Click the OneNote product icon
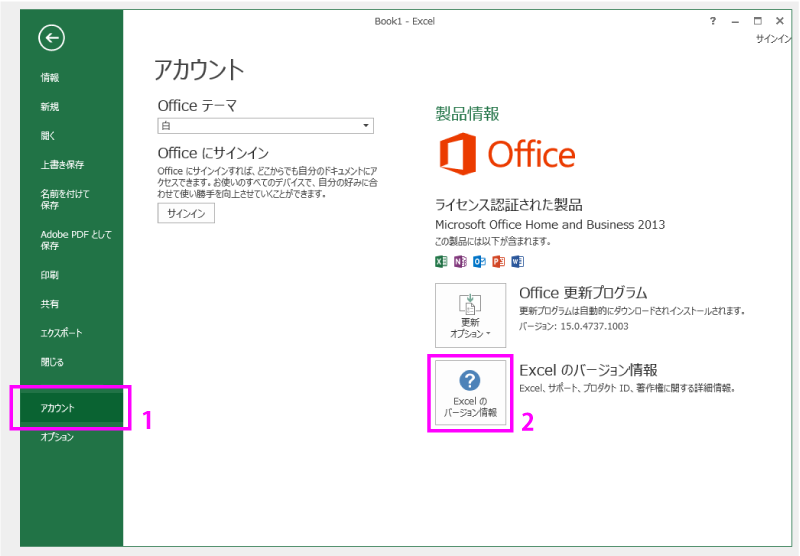 [x=460, y=262]
